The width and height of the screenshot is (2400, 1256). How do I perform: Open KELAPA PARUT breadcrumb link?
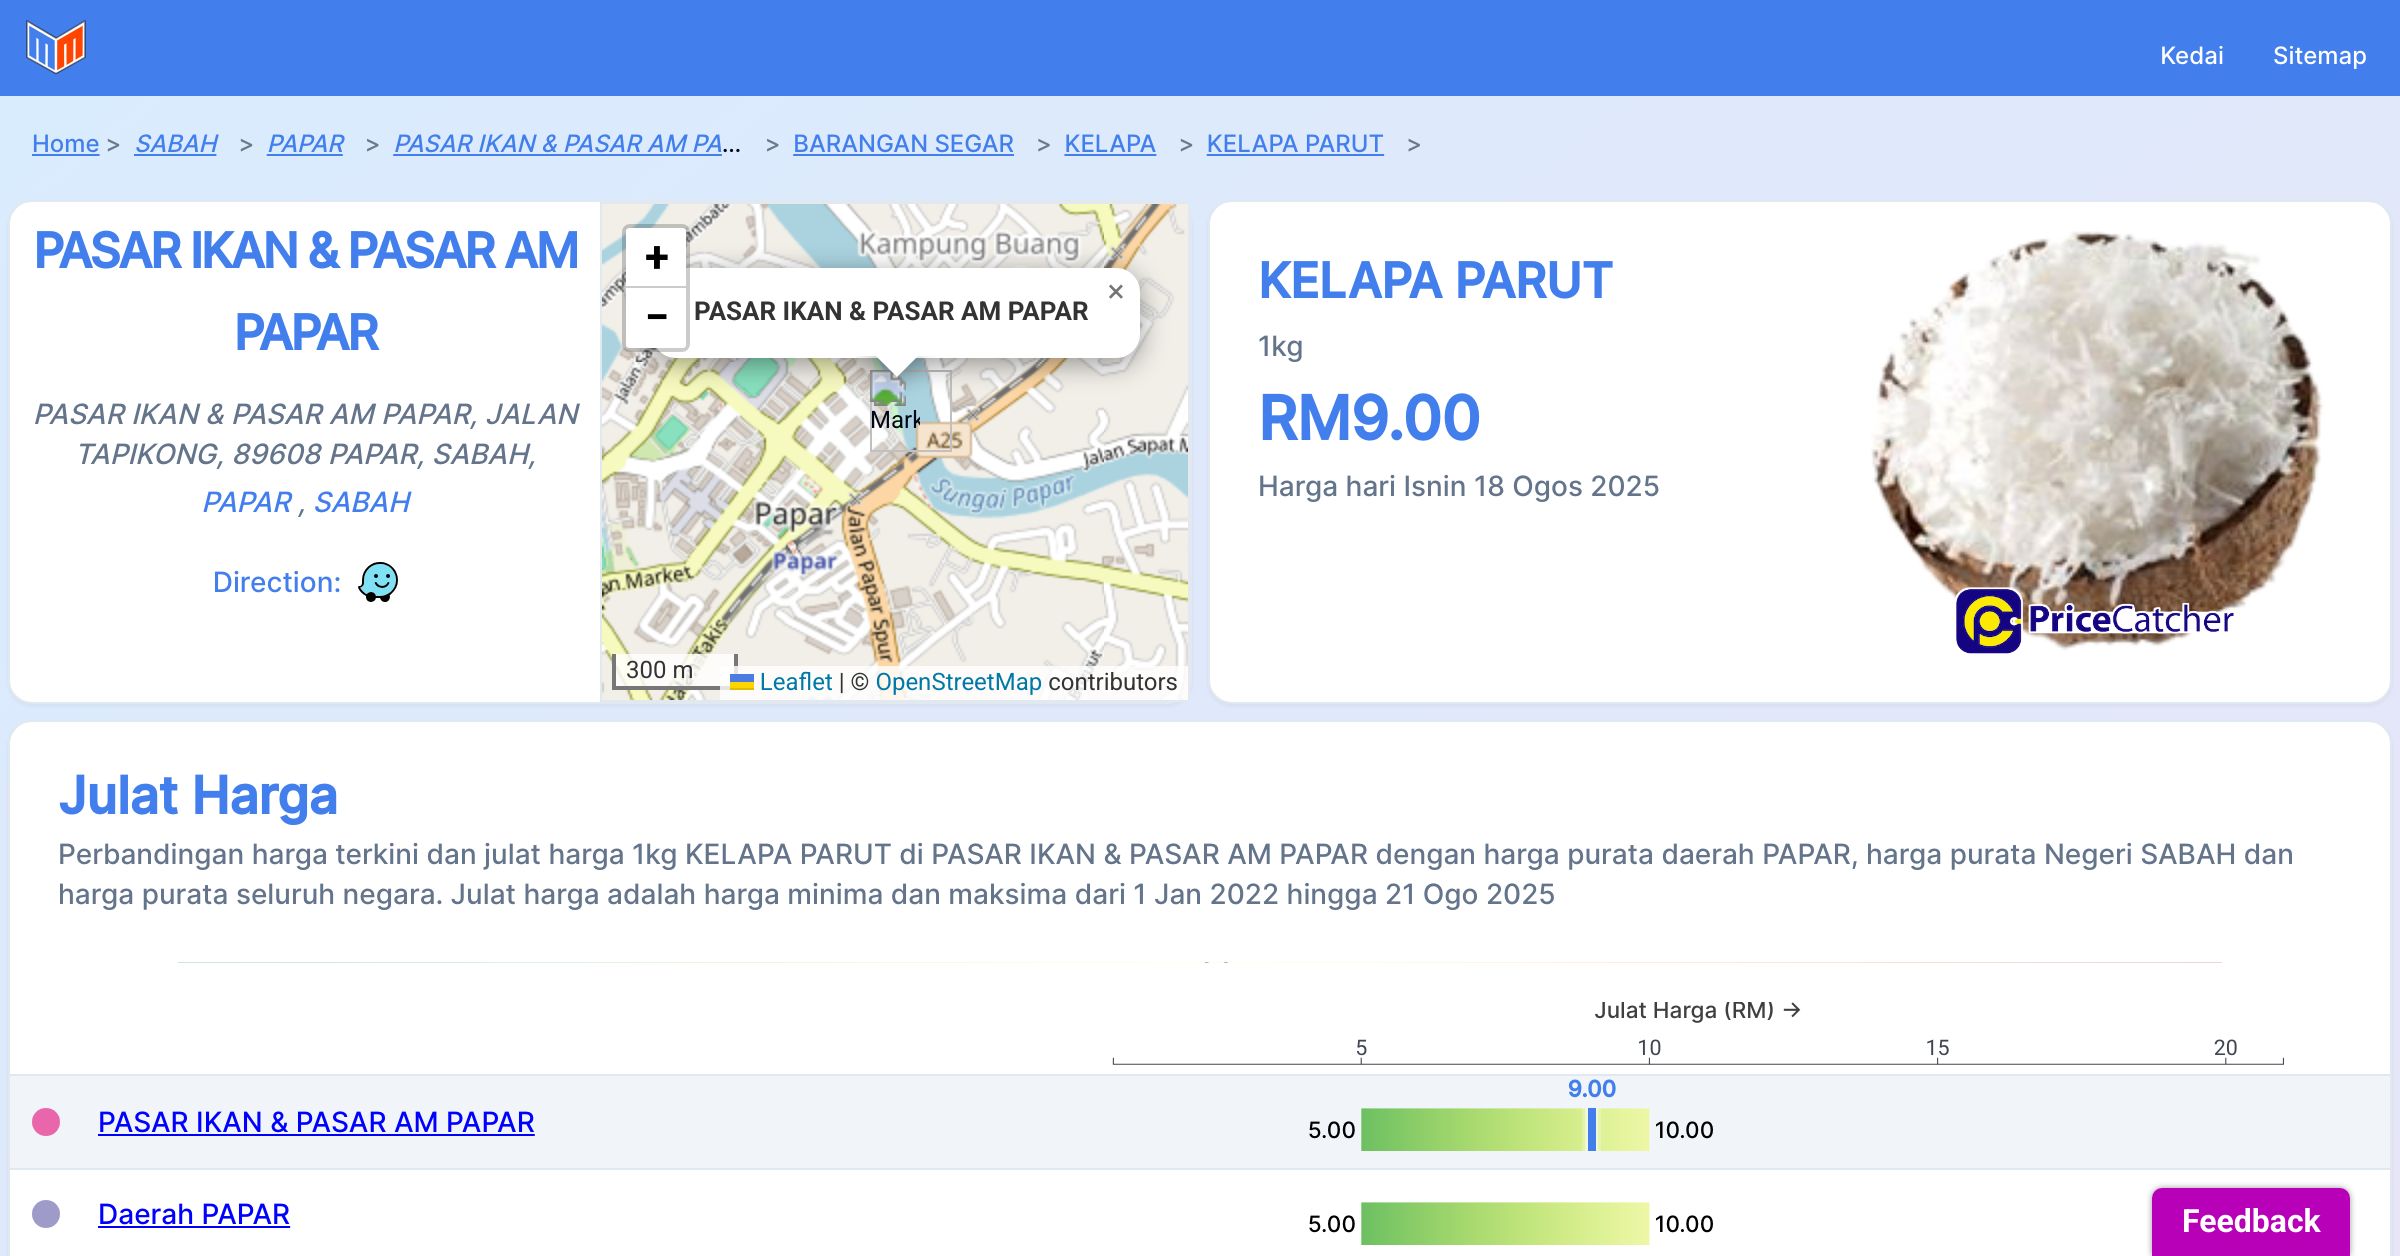pyautogui.click(x=1295, y=144)
